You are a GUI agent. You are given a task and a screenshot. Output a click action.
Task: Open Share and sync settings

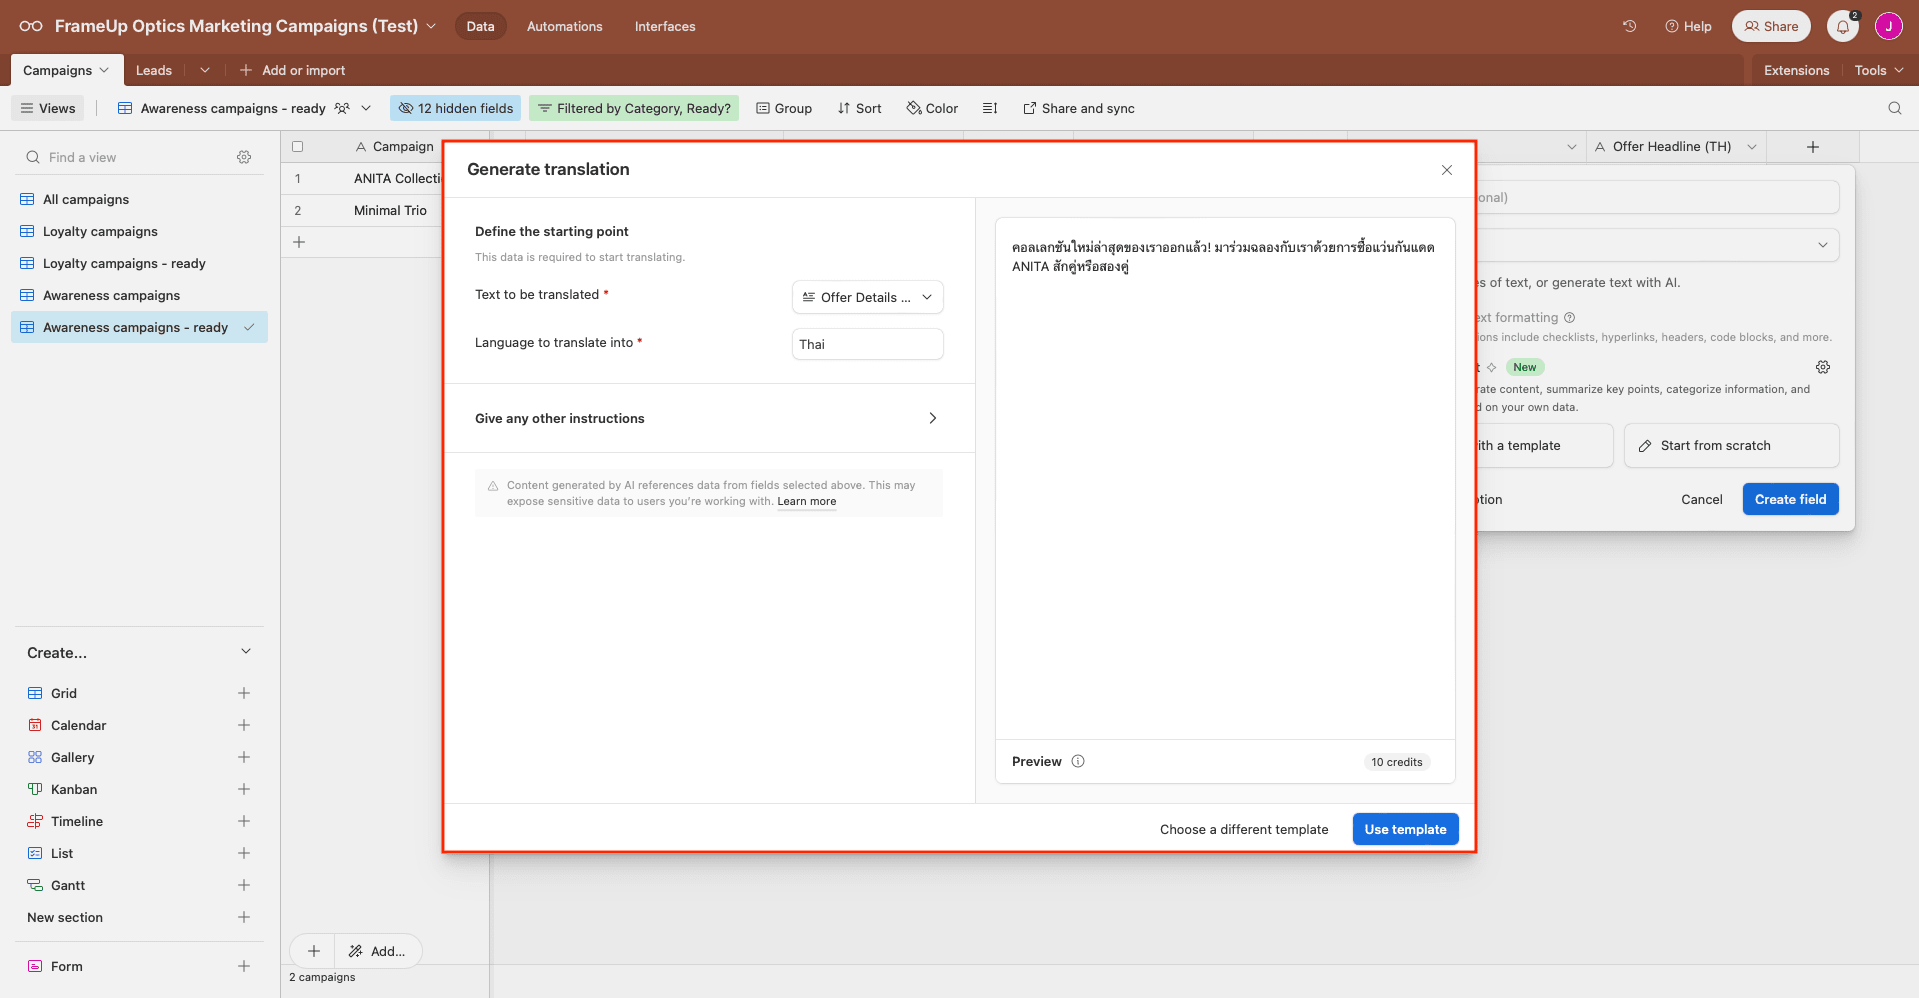(x=1078, y=108)
